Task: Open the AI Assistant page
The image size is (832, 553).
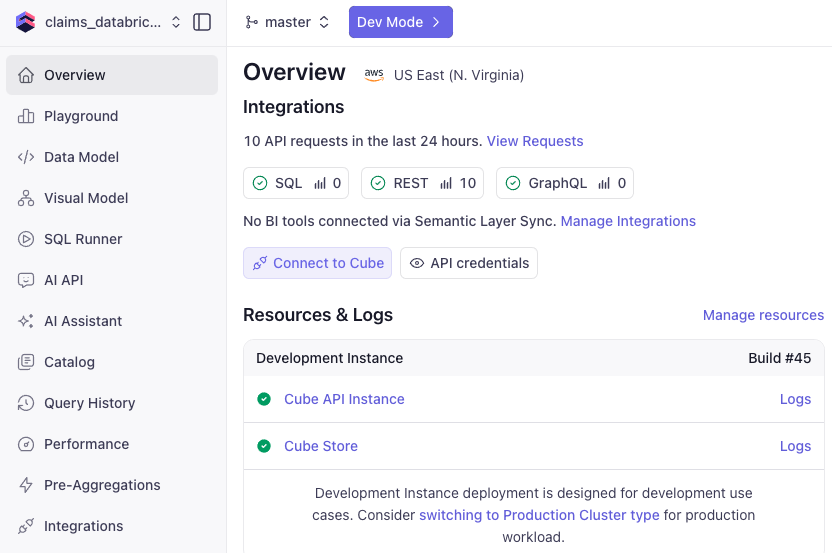Action: 112,321
